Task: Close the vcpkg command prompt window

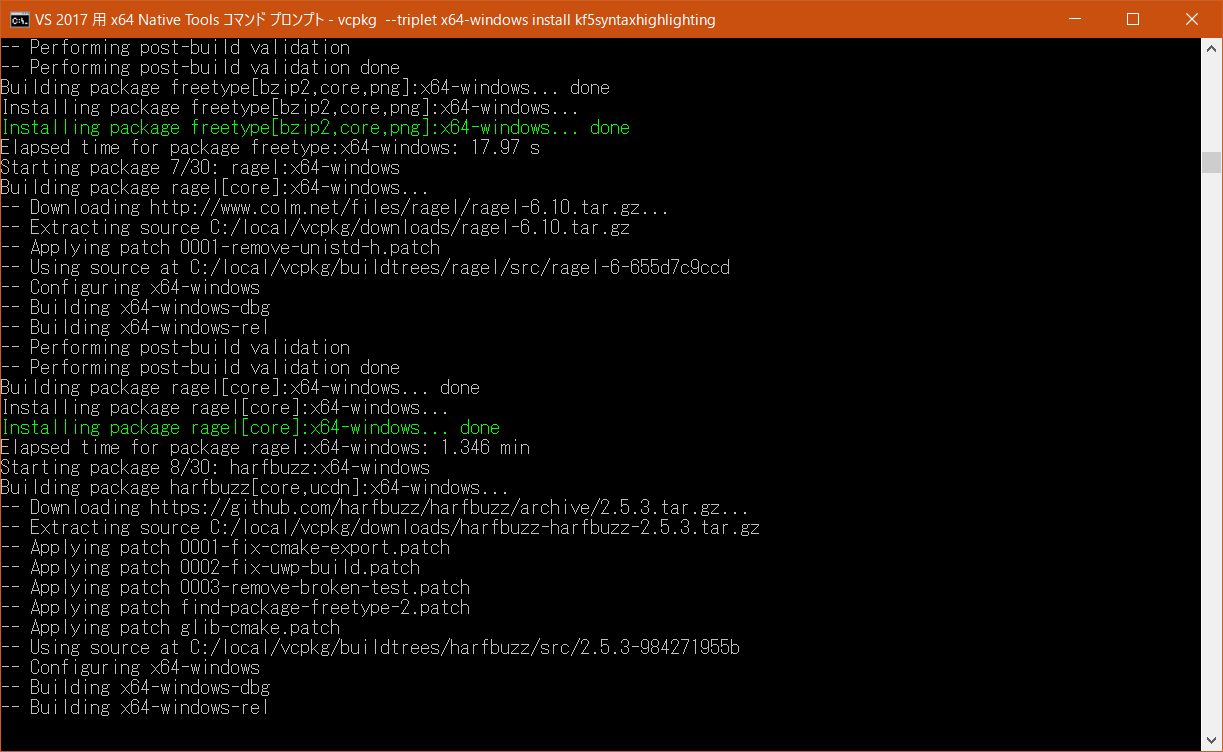Action: tap(1190, 19)
